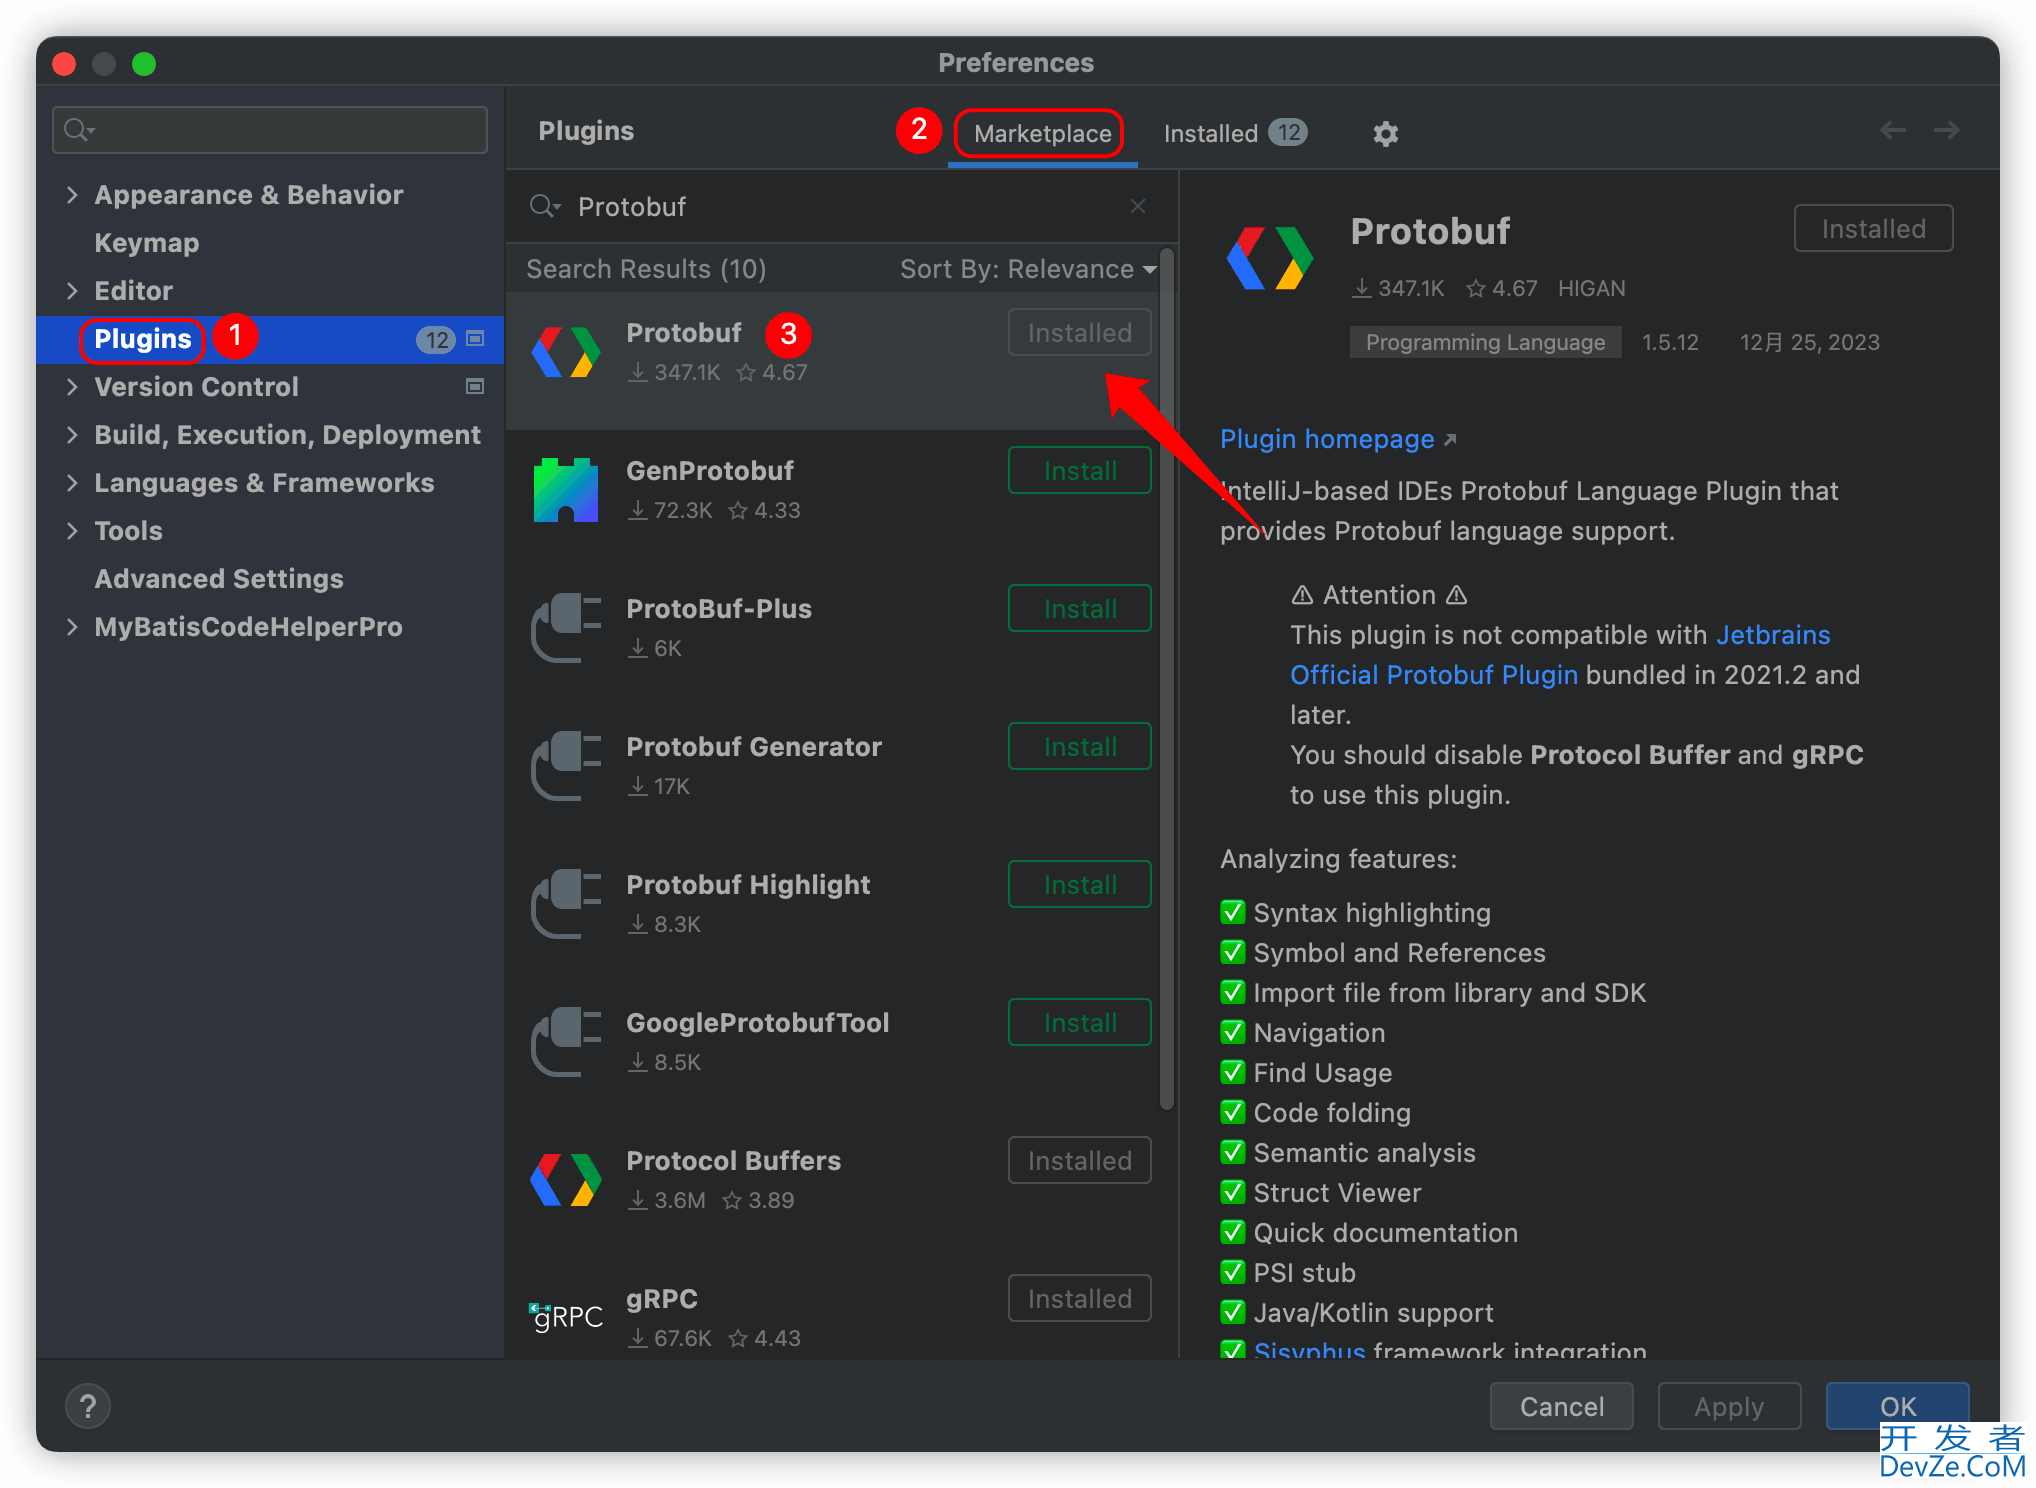The height and width of the screenshot is (1488, 2036).
Task: Select Keymap in the settings tree
Action: [x=147, y=242]
